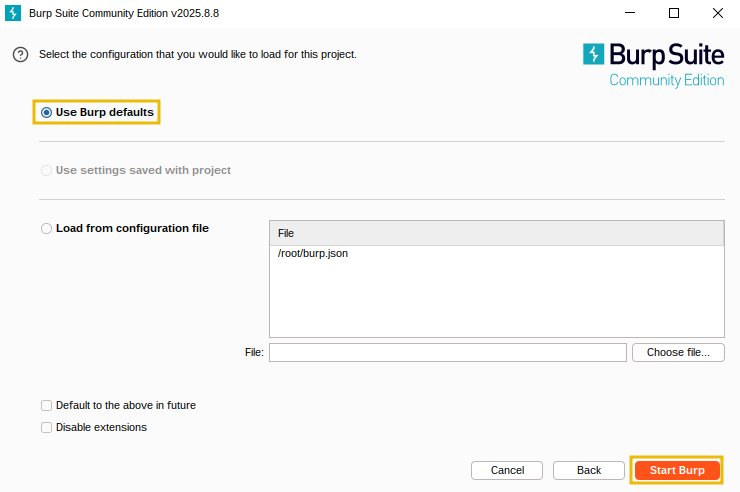Image resolution: width=740 pixels, height=492 pixels.
Task: Tick the Disable extensions checkbox
Action: 47,428
